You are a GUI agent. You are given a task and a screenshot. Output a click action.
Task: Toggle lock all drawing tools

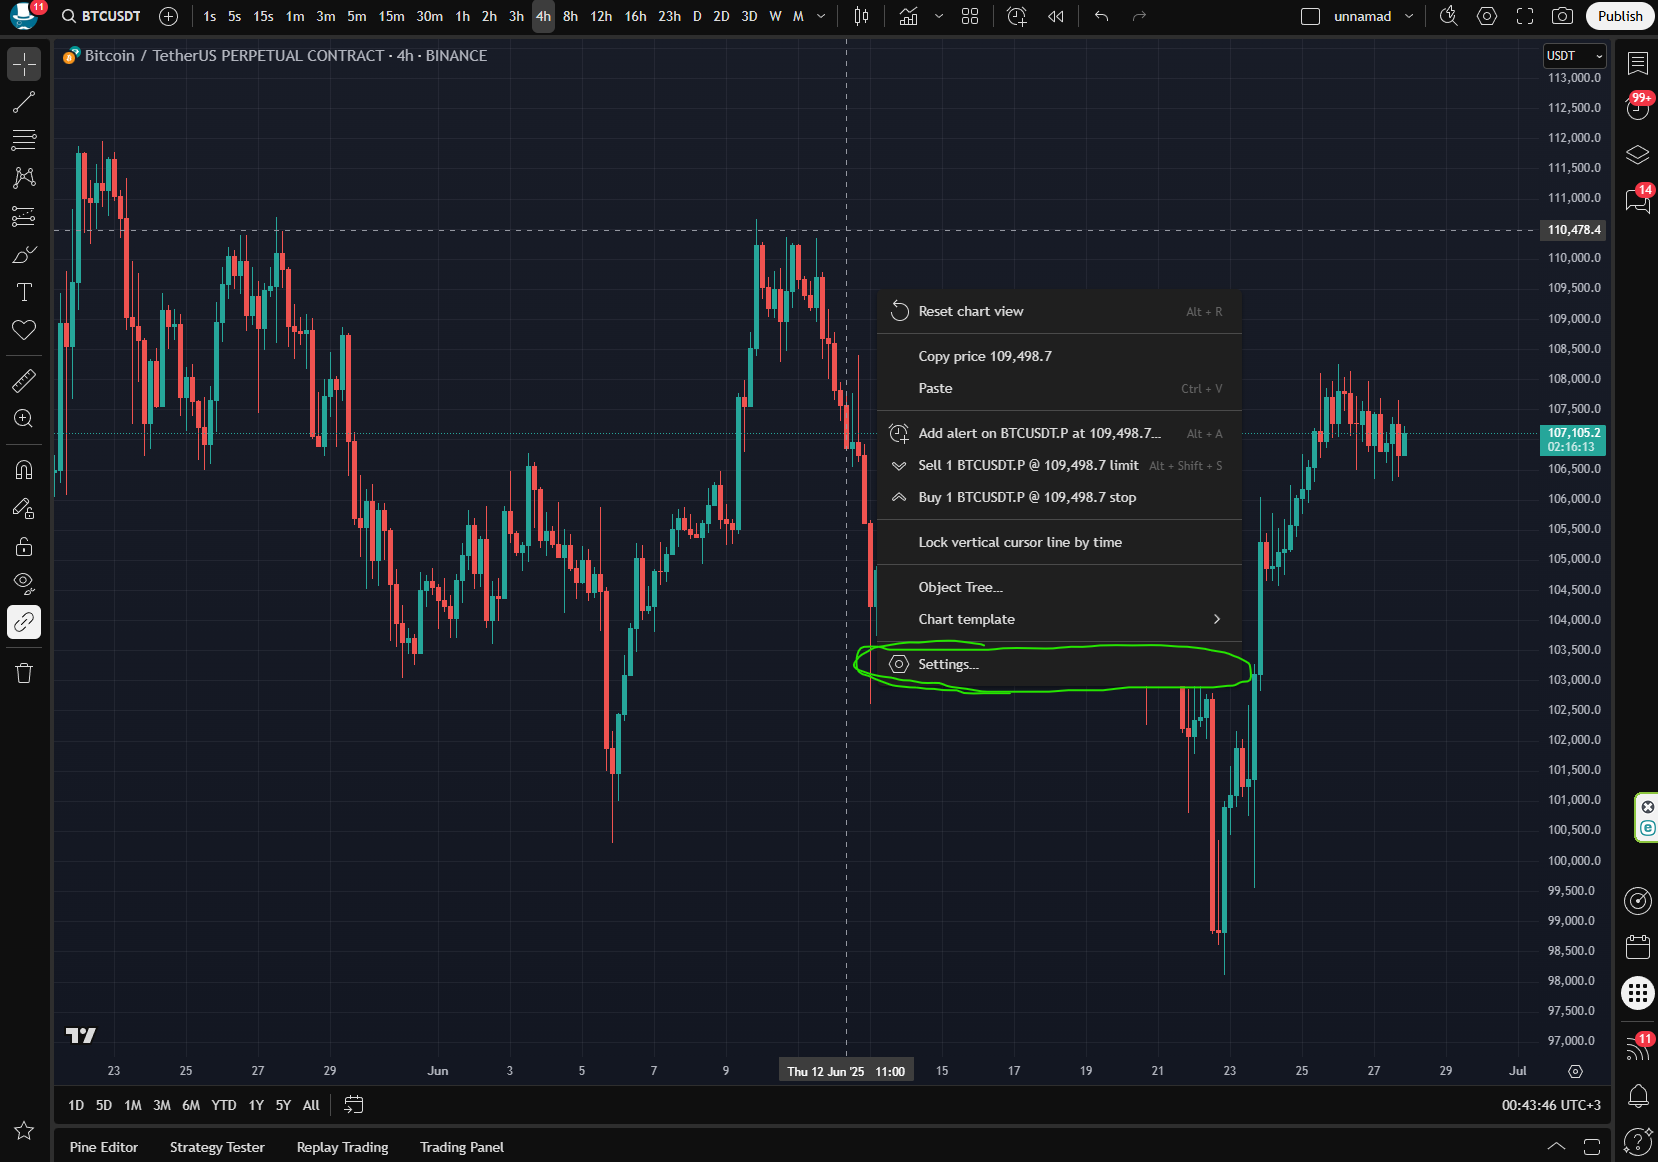[24, 546]
